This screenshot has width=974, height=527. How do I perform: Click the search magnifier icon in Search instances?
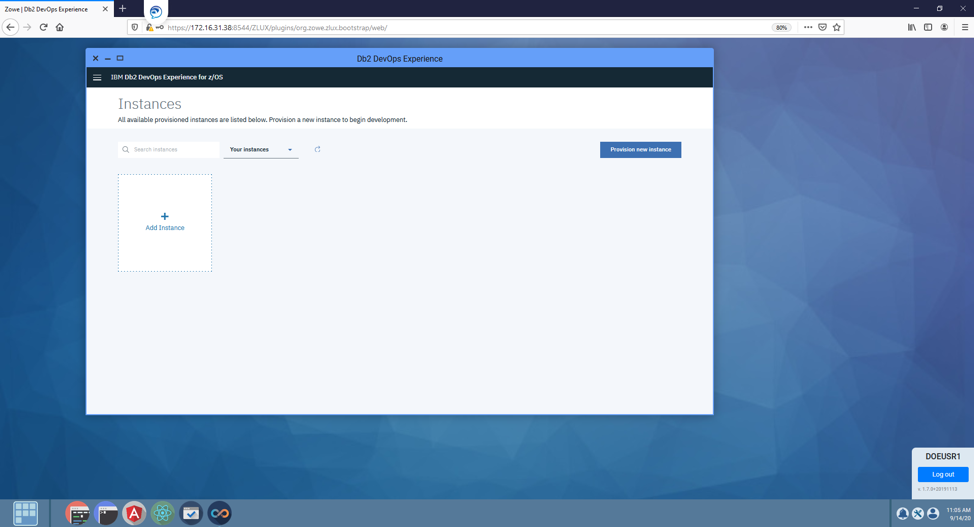[125, 149]
